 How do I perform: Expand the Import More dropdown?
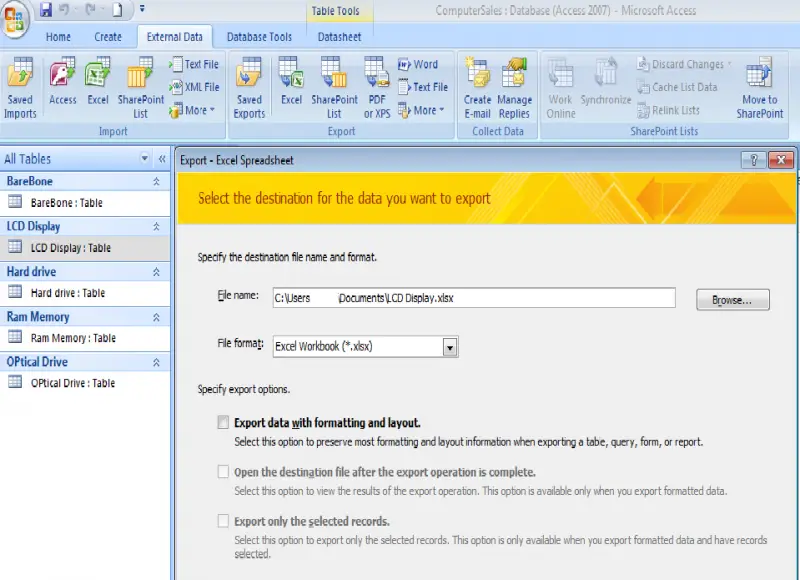coord(192,110)
